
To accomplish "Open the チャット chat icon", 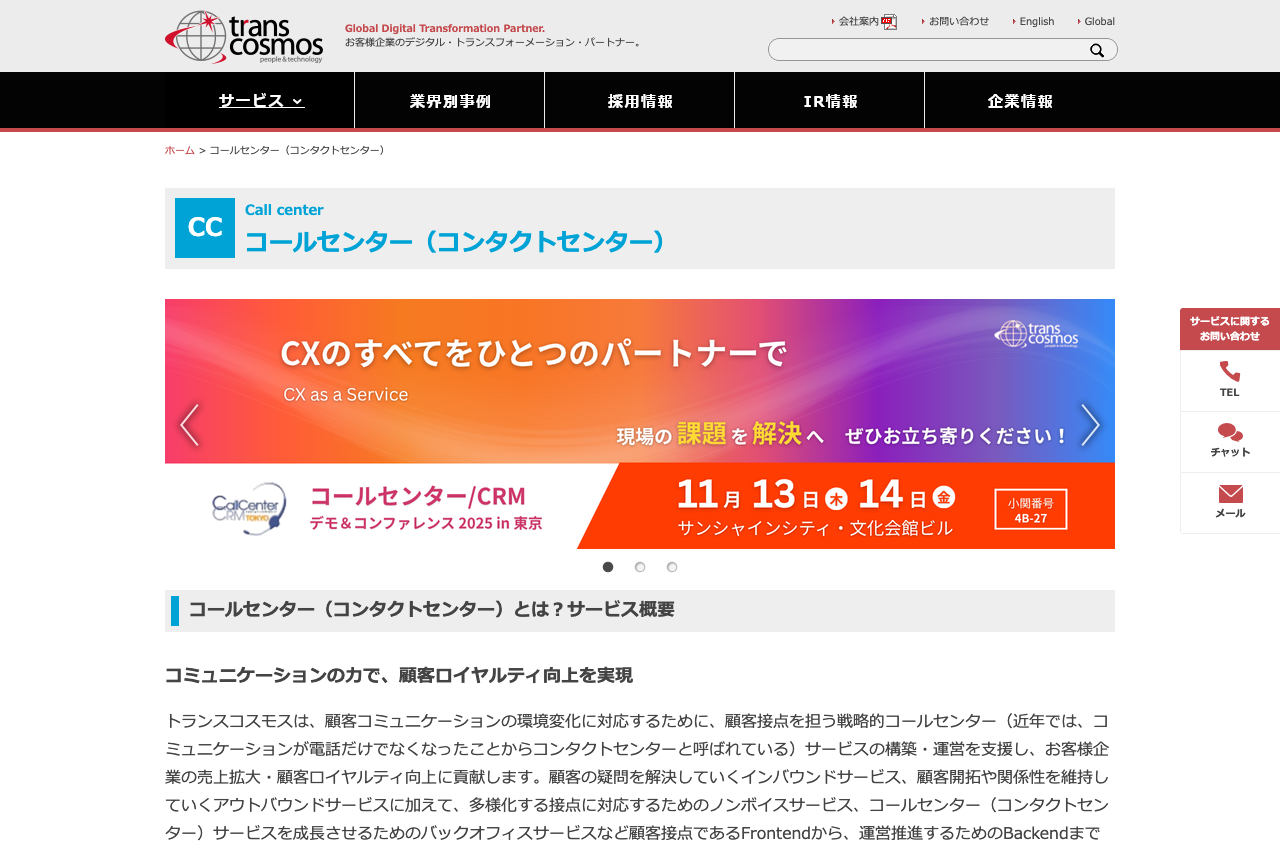I will 1230,433.
